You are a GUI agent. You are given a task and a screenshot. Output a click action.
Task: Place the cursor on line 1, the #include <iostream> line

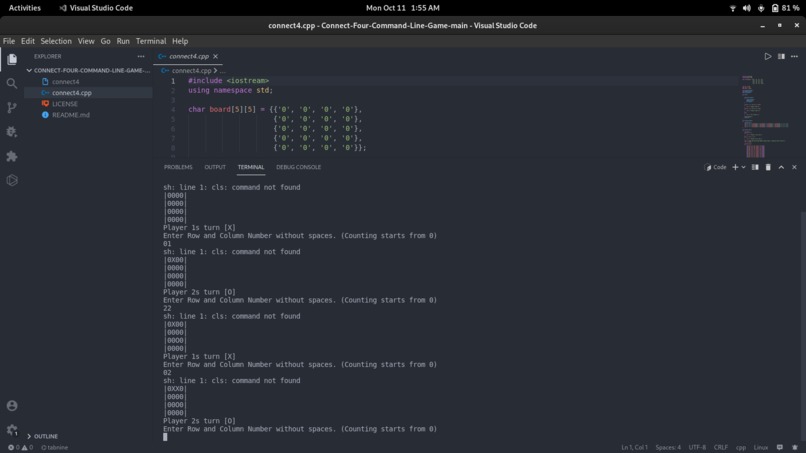(228, 81)
